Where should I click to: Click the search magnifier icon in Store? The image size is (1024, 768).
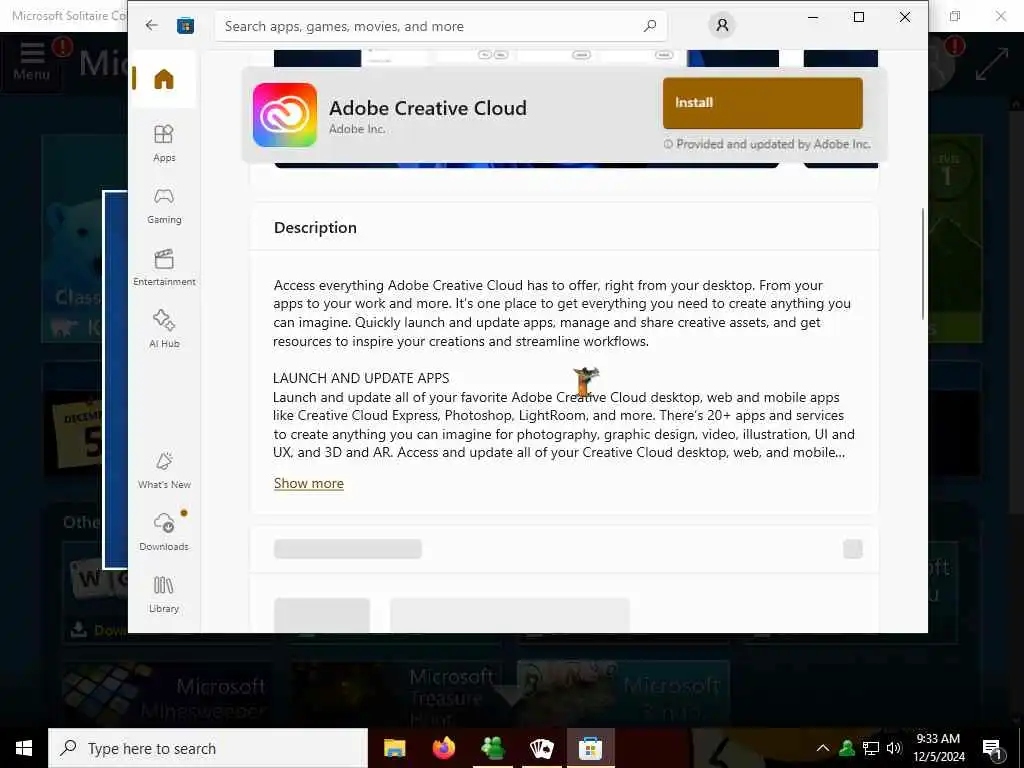(649, 26)
